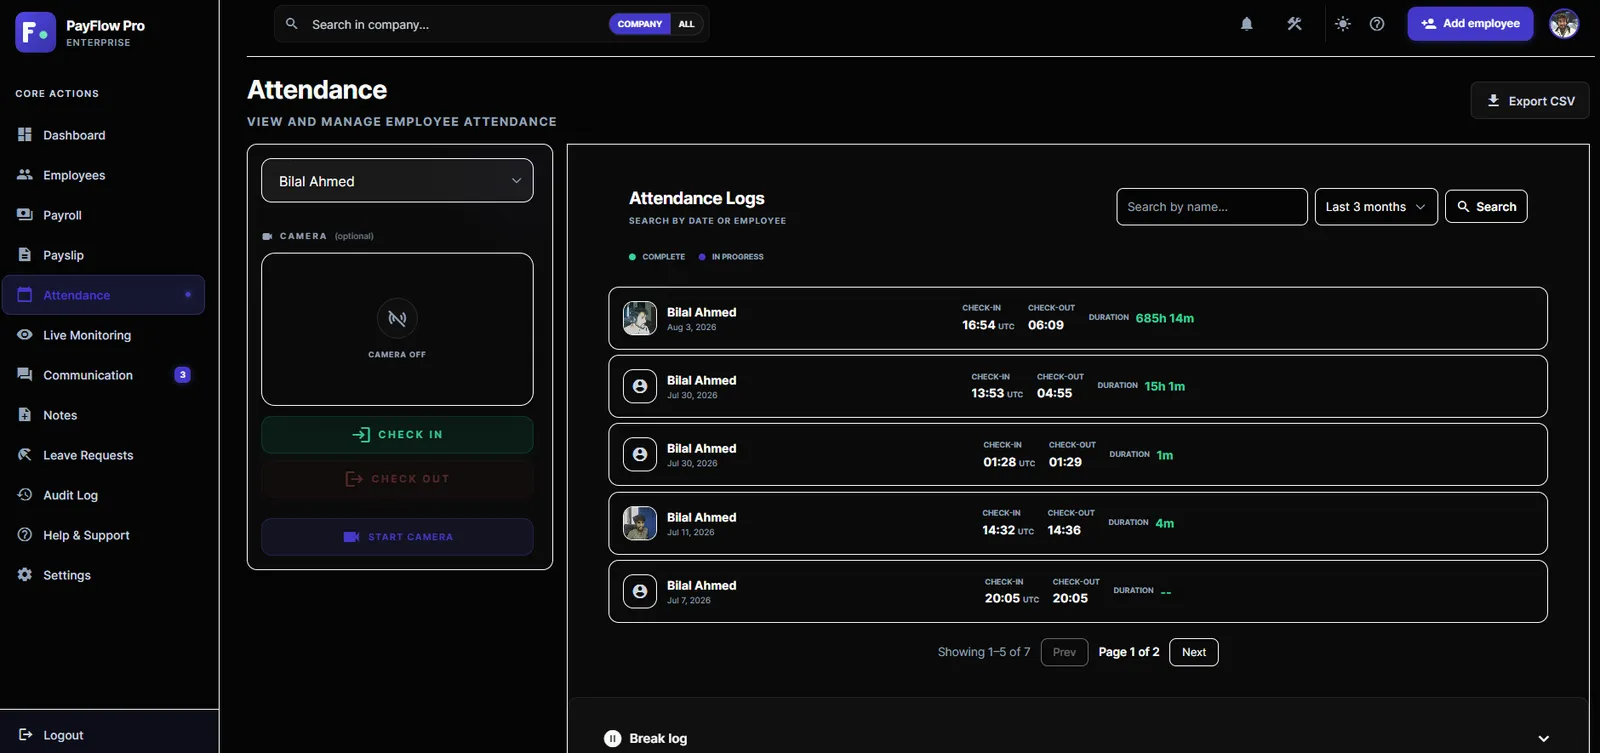The height and width of the screenshot is (753, 1600).
Task: Click avatar icon on the Jul 7, 2026 record
Action: point(640,591)
